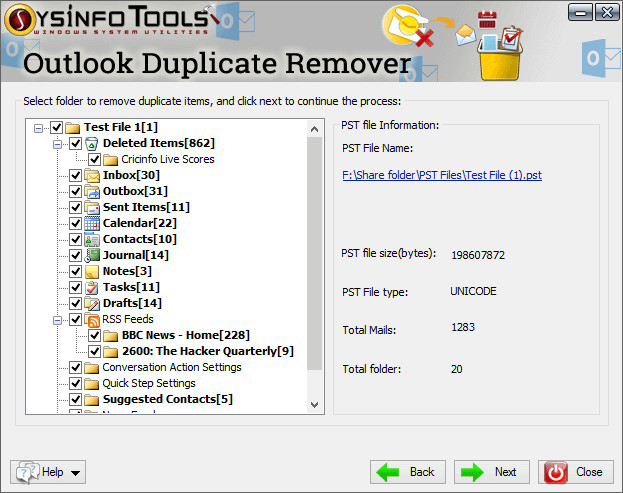The height and width of the screenshot is (493, 623).
Task: Click the Quick Step Settings folder icon
Action: tap(91, 384)
